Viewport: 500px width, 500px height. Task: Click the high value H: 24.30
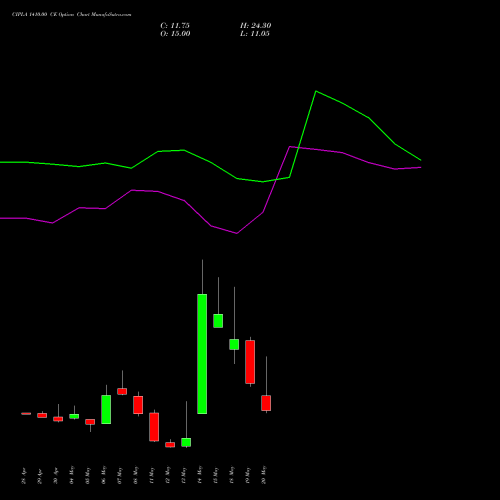tap(255, 26)
